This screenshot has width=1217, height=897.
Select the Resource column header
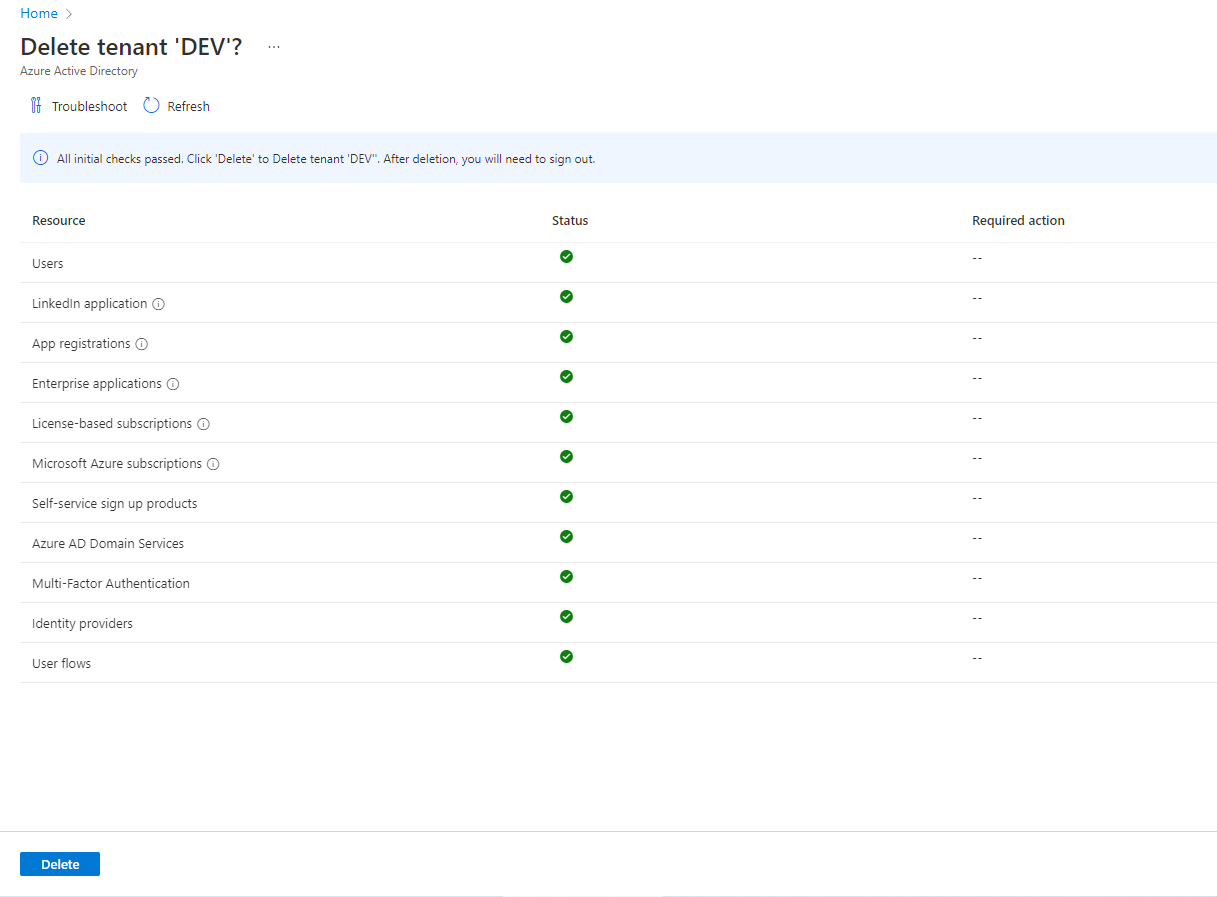(58, 220)
